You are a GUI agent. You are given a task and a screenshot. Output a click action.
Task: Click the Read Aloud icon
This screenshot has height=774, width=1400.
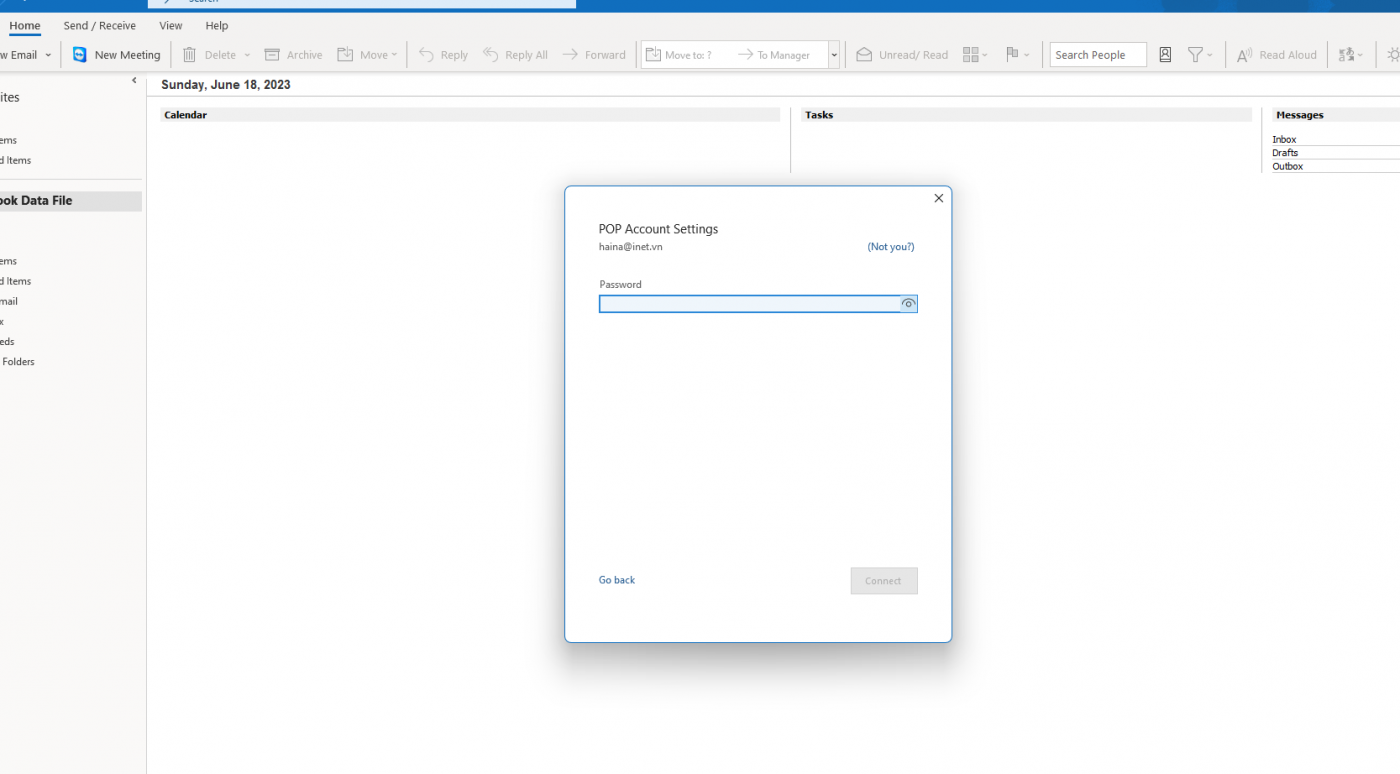pyautogui.click(x=1245, y=55)
